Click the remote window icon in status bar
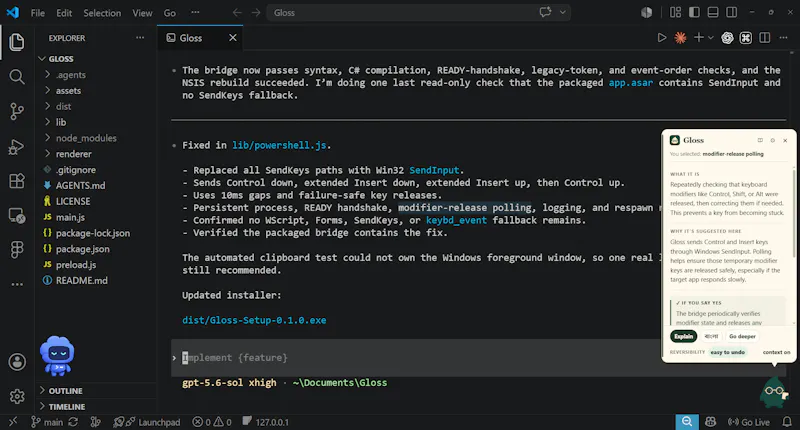The height and width of the screenshot is (430, 800). tap(13, 422)
